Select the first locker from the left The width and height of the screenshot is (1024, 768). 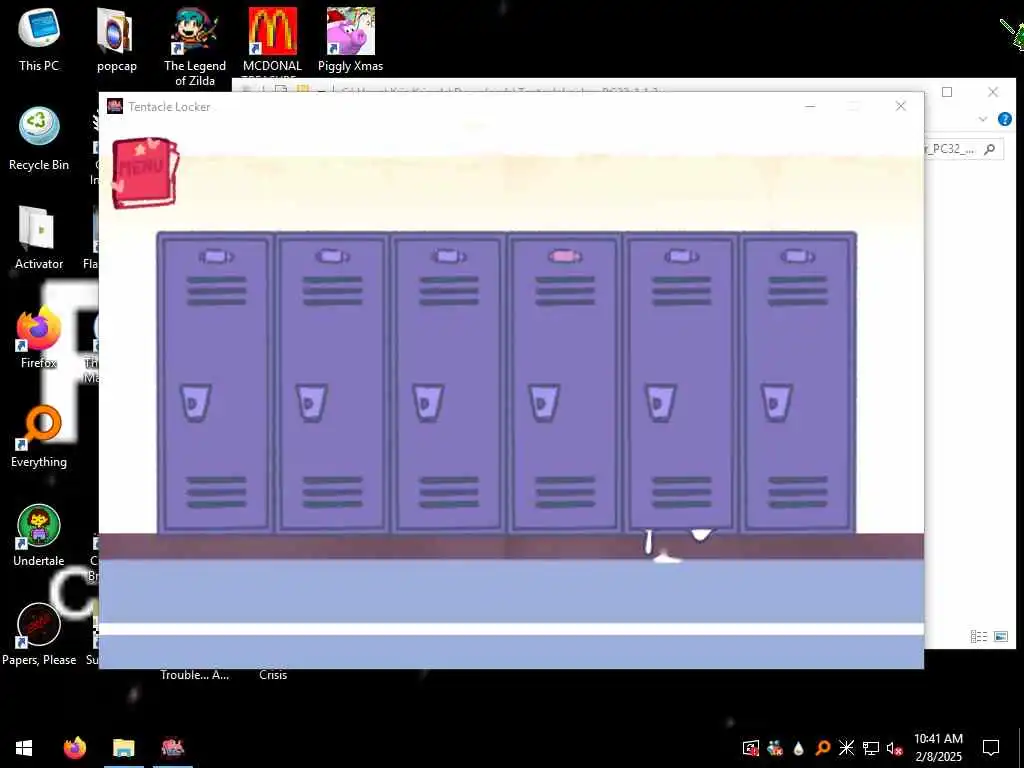[216, 383]
